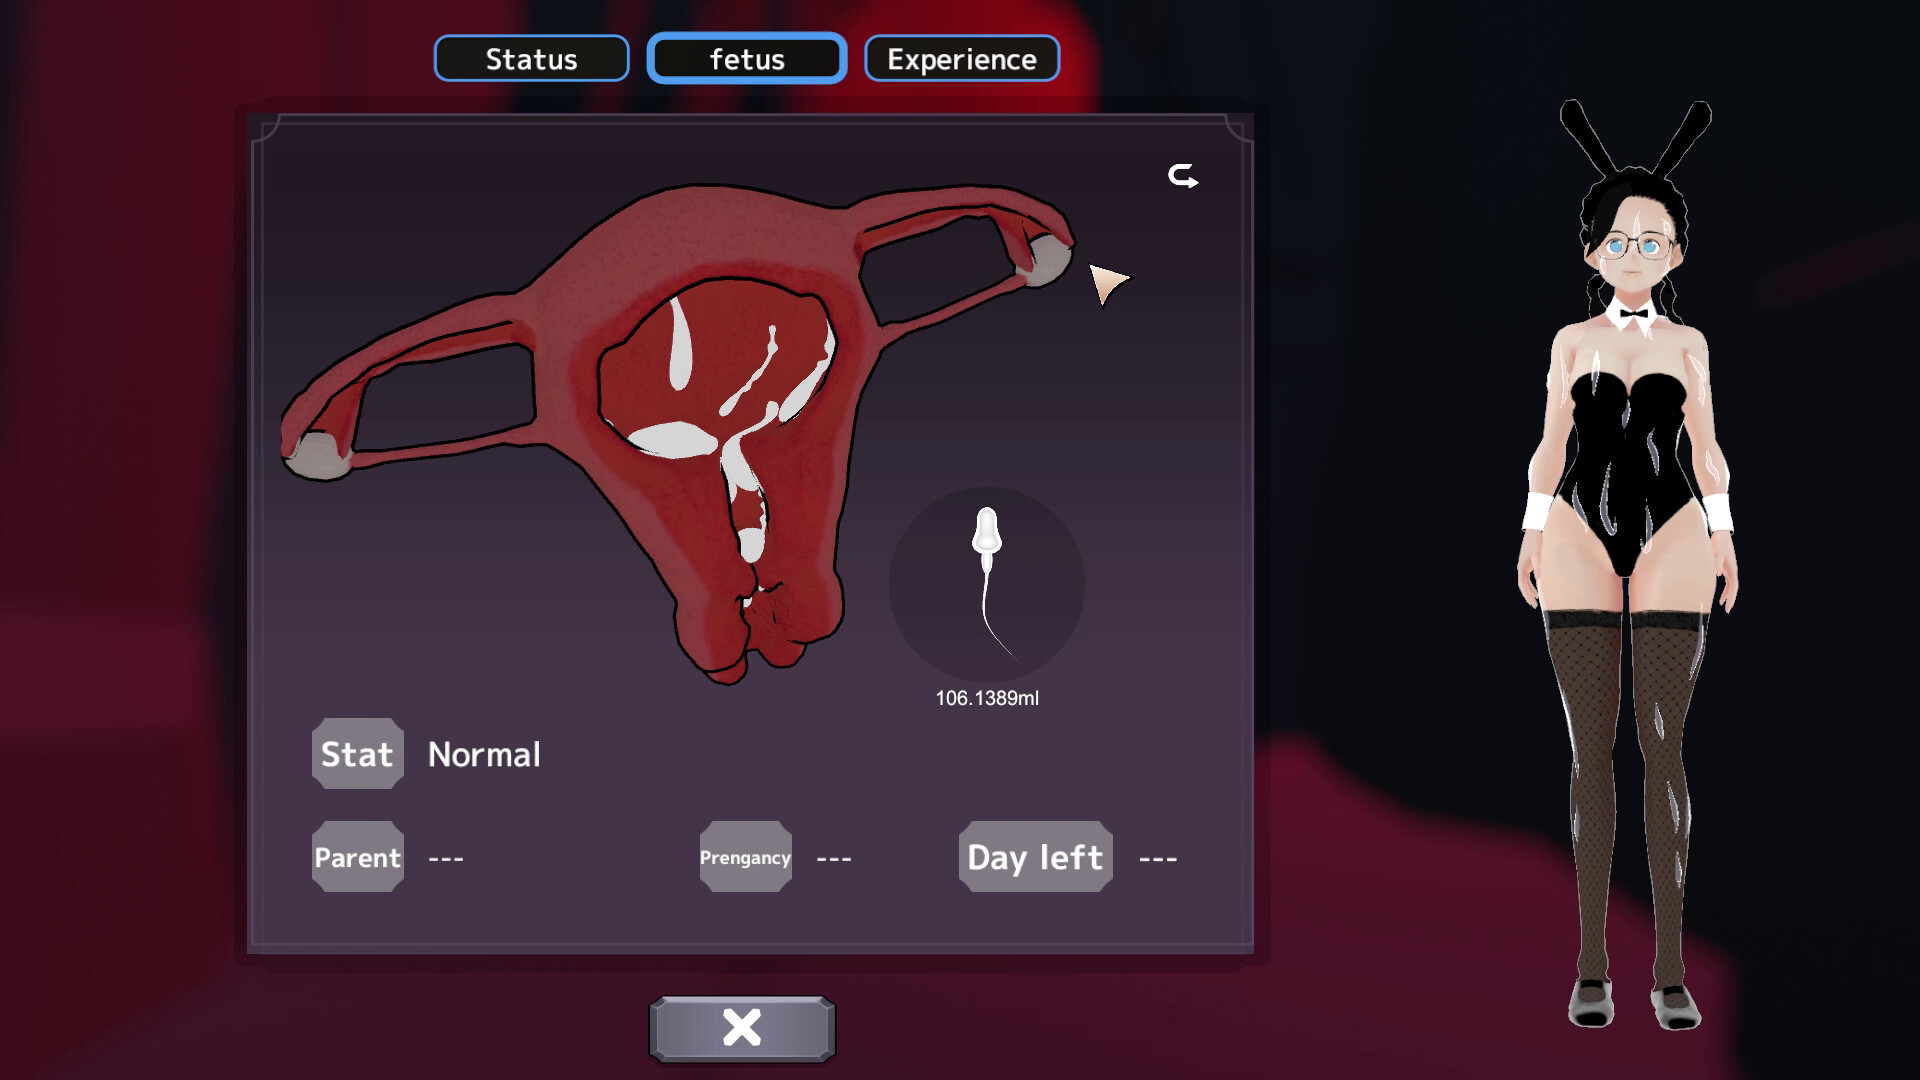
Task: Click the dashes value beside Day left
Action: [x=1158, y=858]
